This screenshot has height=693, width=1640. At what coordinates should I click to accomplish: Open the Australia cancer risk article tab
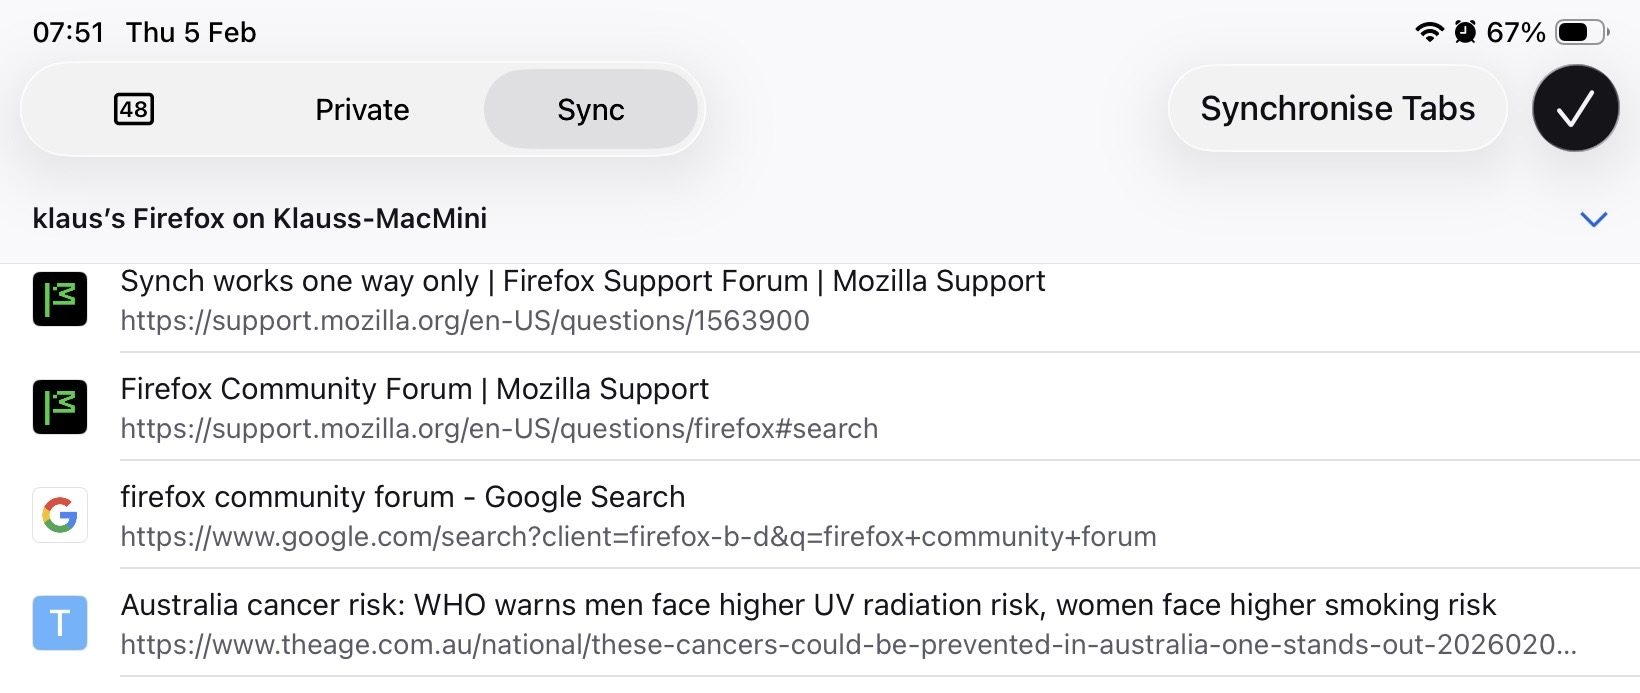pos(808,605)
